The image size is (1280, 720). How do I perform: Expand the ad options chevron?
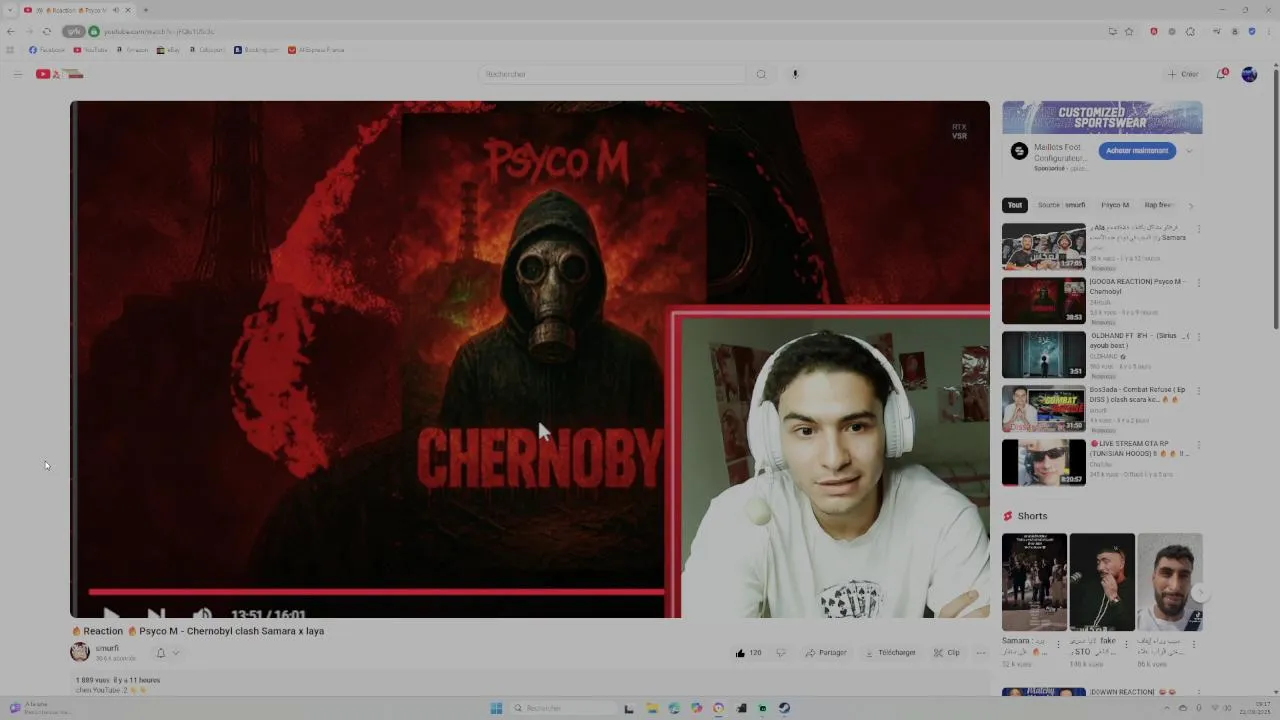[1189, 151]
